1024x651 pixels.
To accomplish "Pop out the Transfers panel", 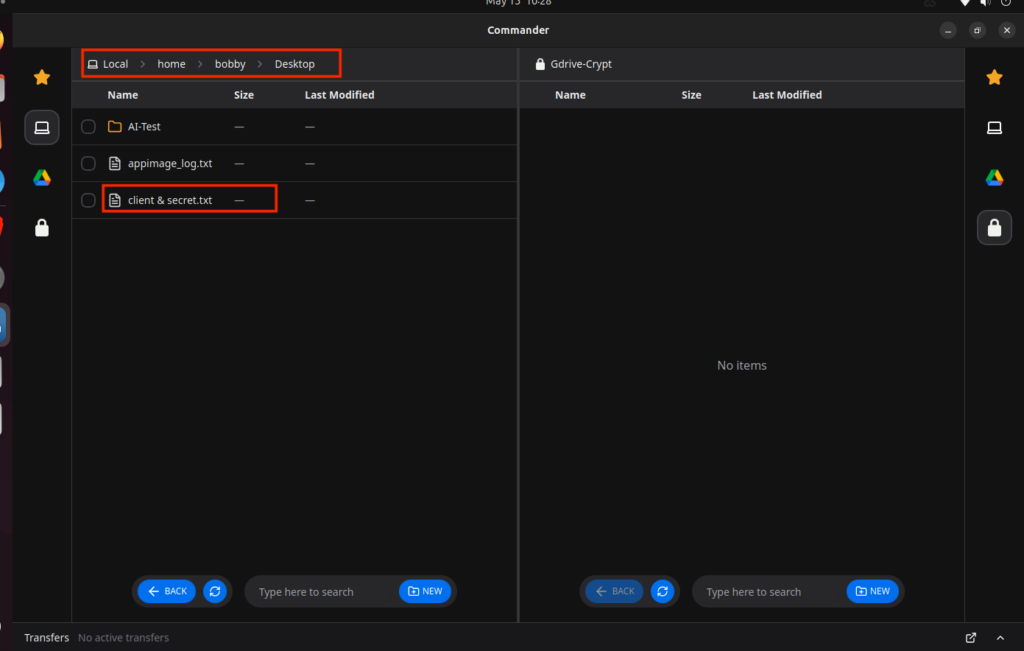I will [970, 638].
